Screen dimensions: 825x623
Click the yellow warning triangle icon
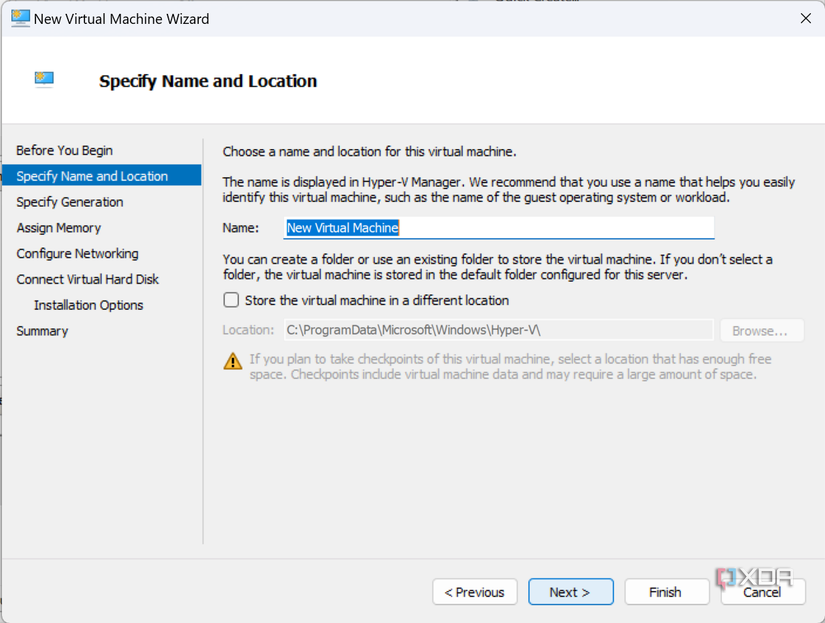pyautogui.click(x=233, y=361)
